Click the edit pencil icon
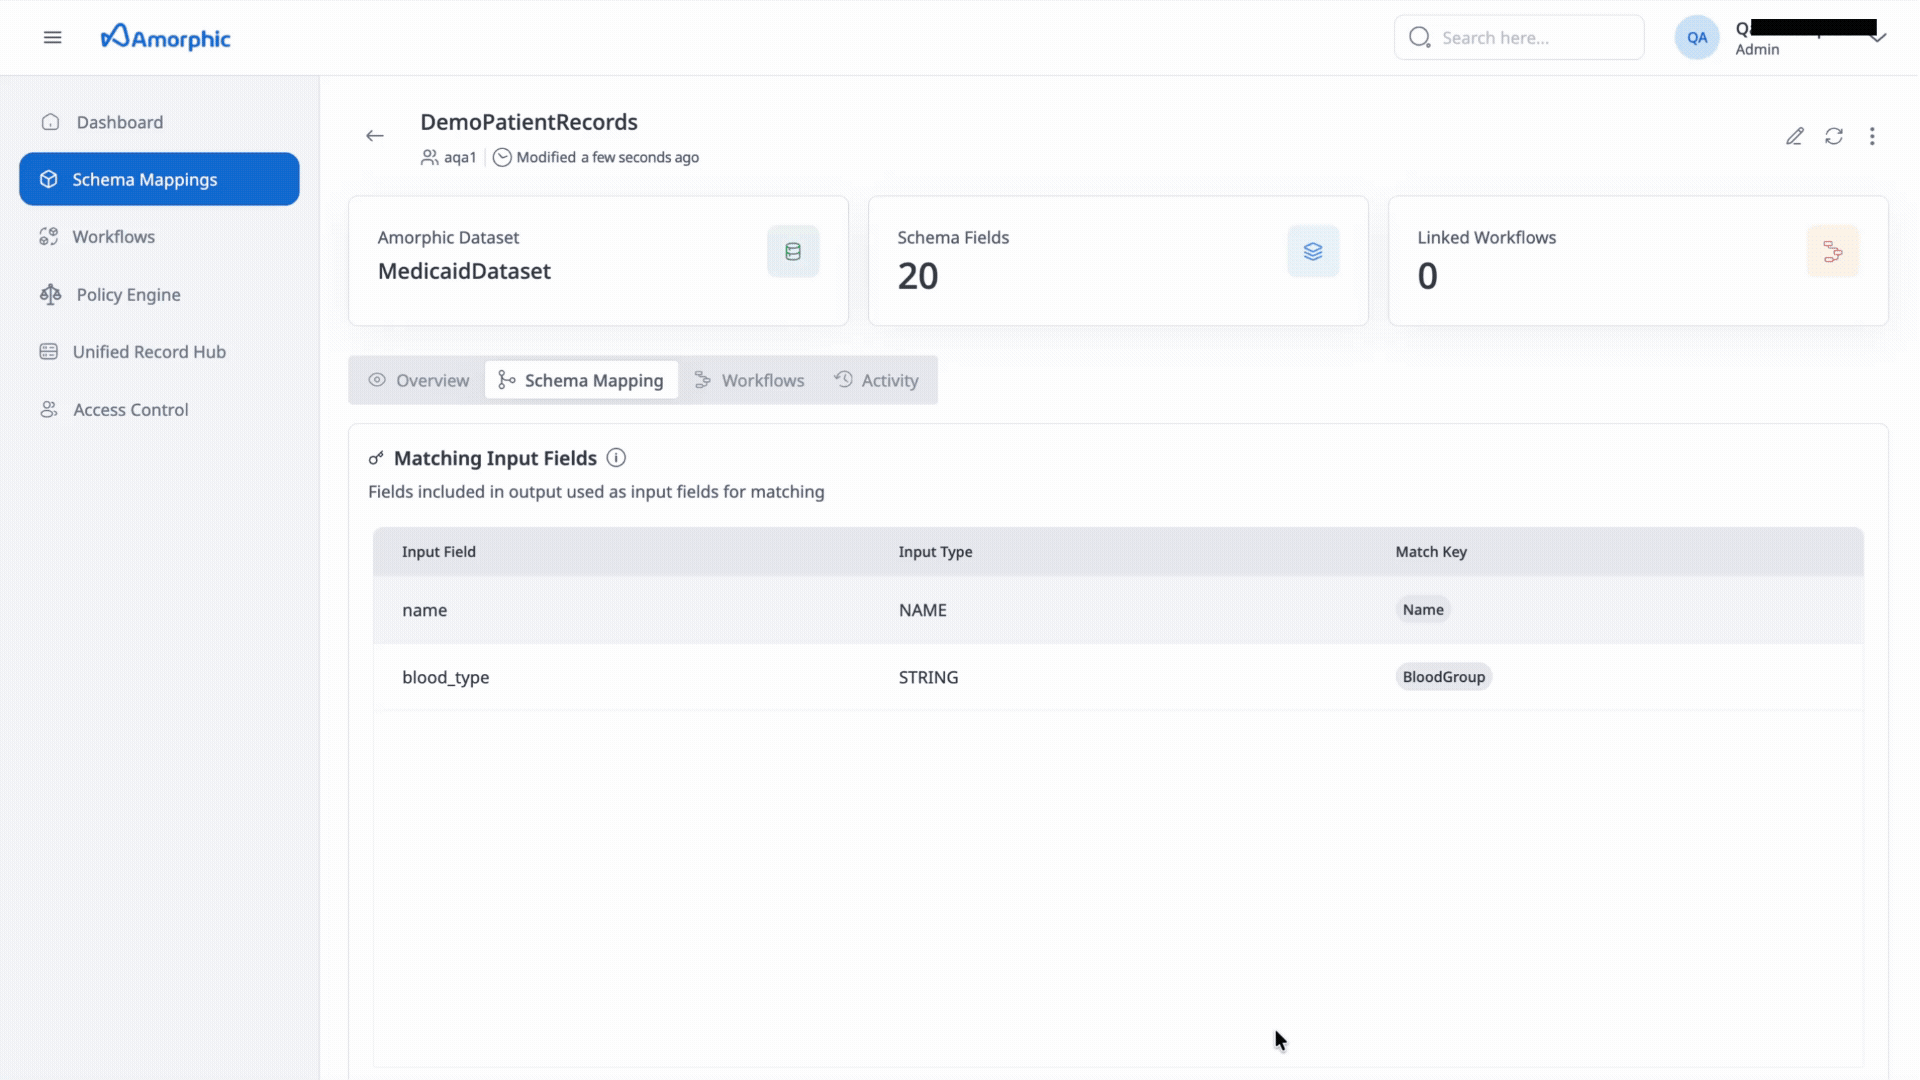The height and width of the screenshot is (1080, 1920). pyautogui.click(x=1795, y=136)
